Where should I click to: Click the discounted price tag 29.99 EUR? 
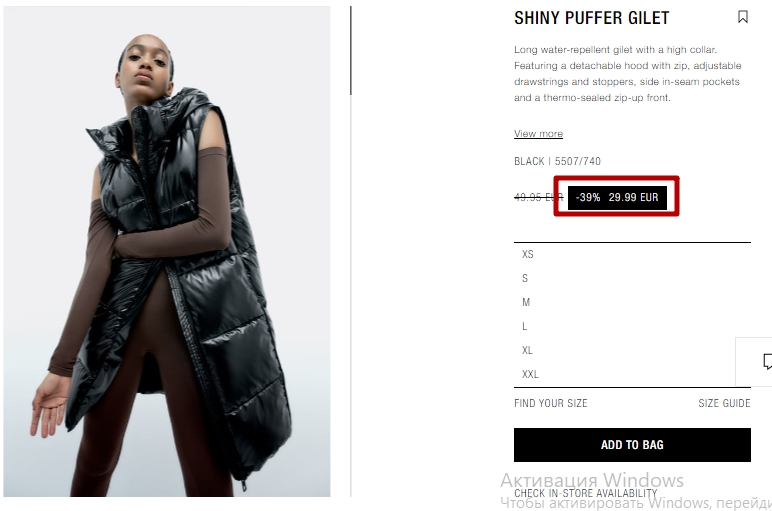click(x=617, y=197)
